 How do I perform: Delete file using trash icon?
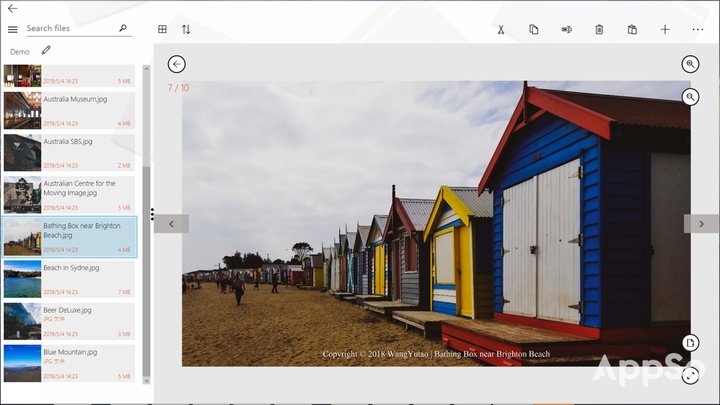(599, 29)
